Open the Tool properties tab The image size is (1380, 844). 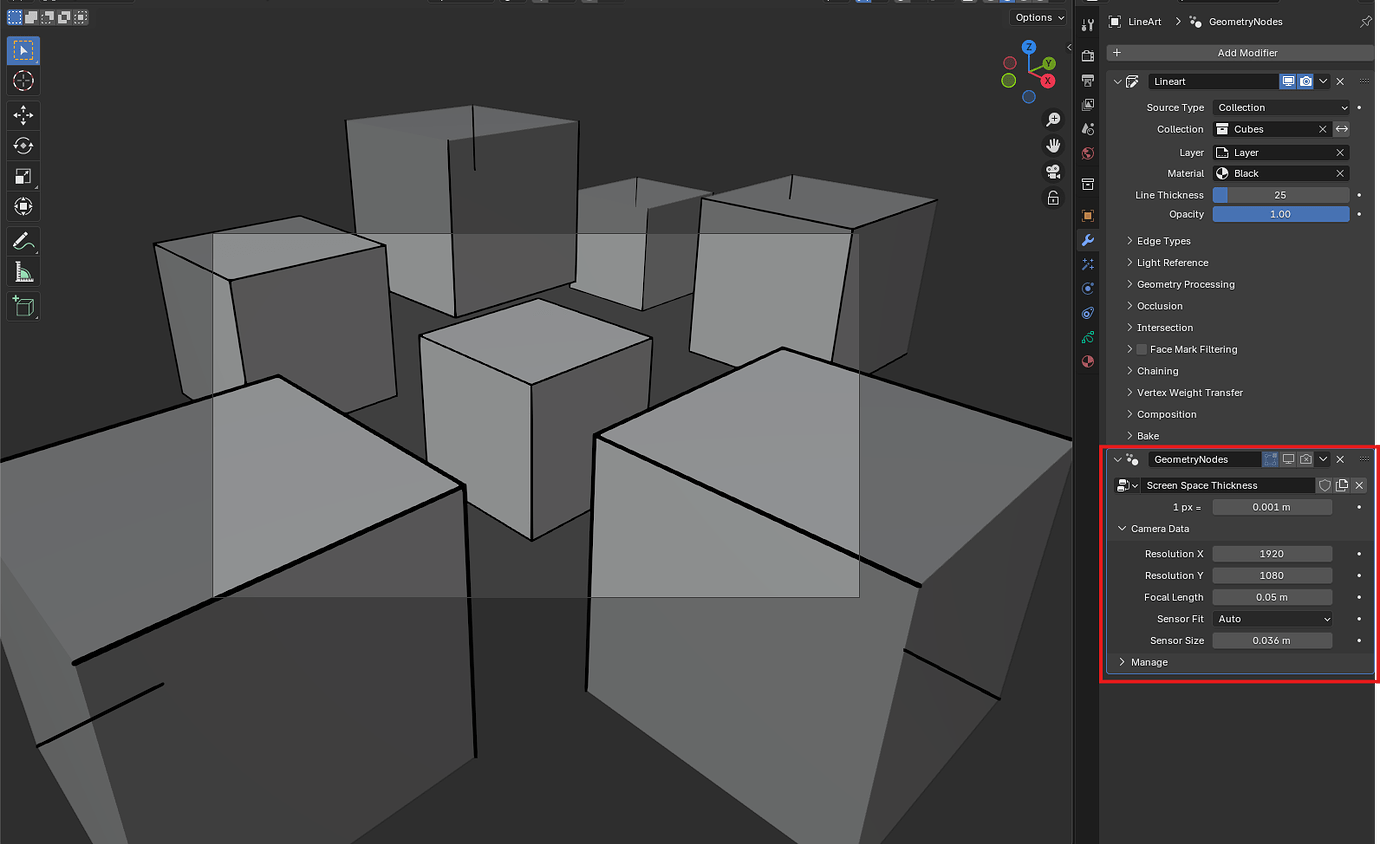[1088, 25]
